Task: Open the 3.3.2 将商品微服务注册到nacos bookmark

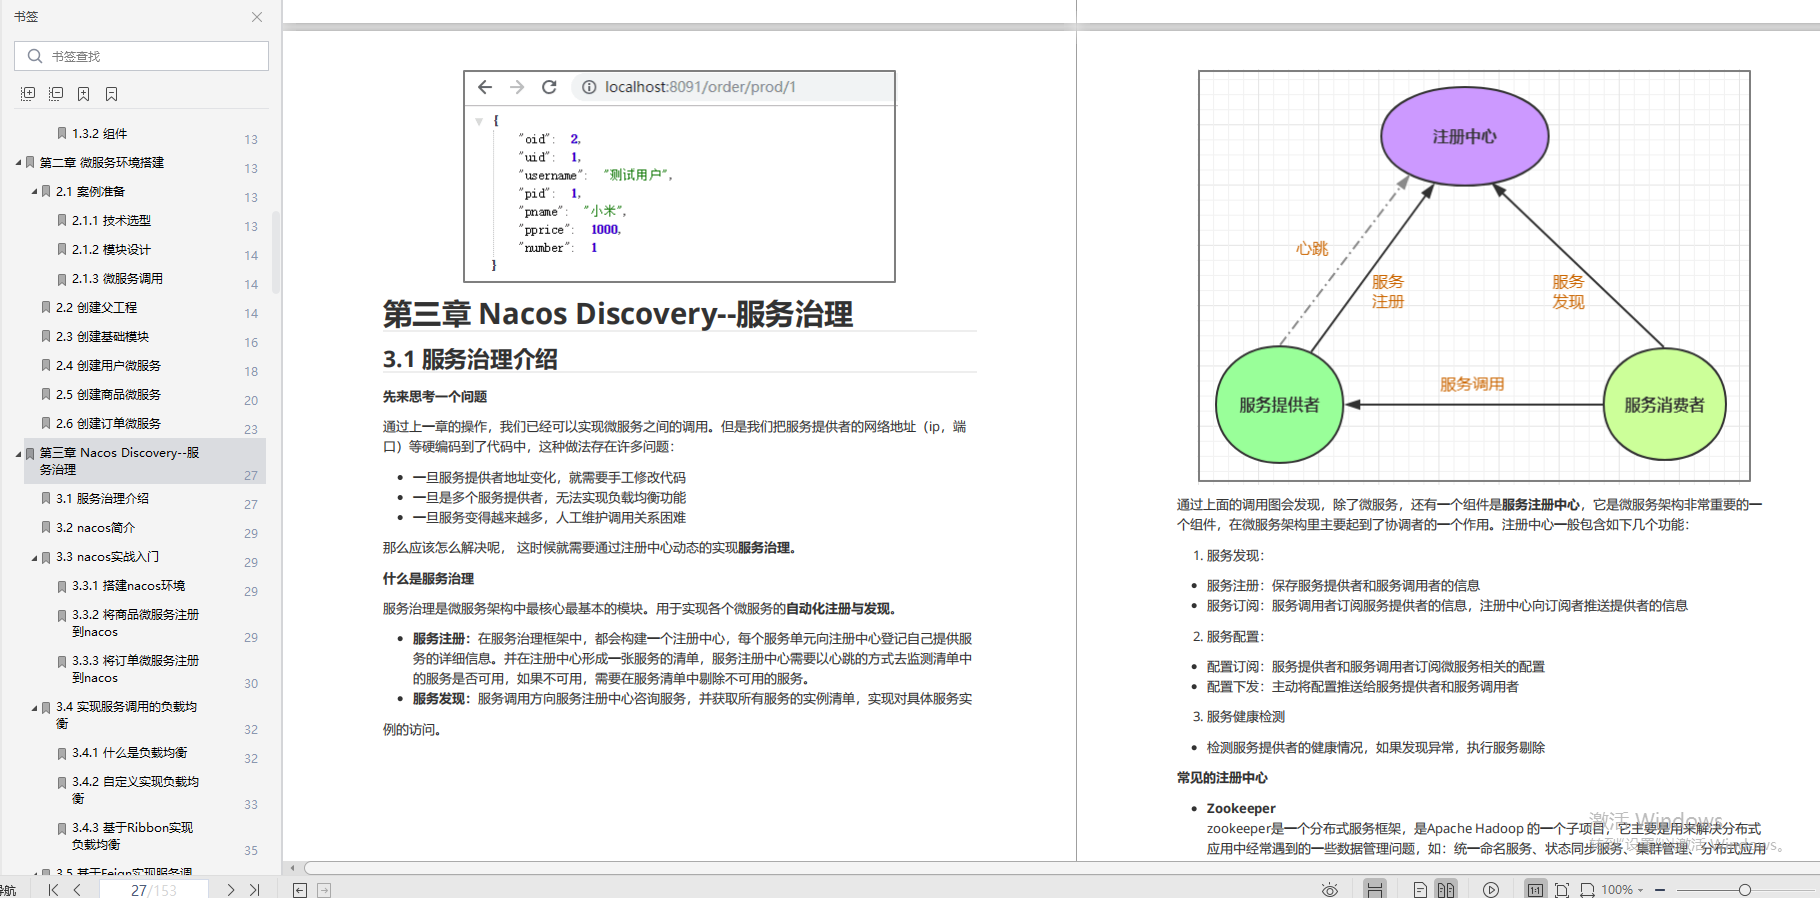Action: [135, 623]
